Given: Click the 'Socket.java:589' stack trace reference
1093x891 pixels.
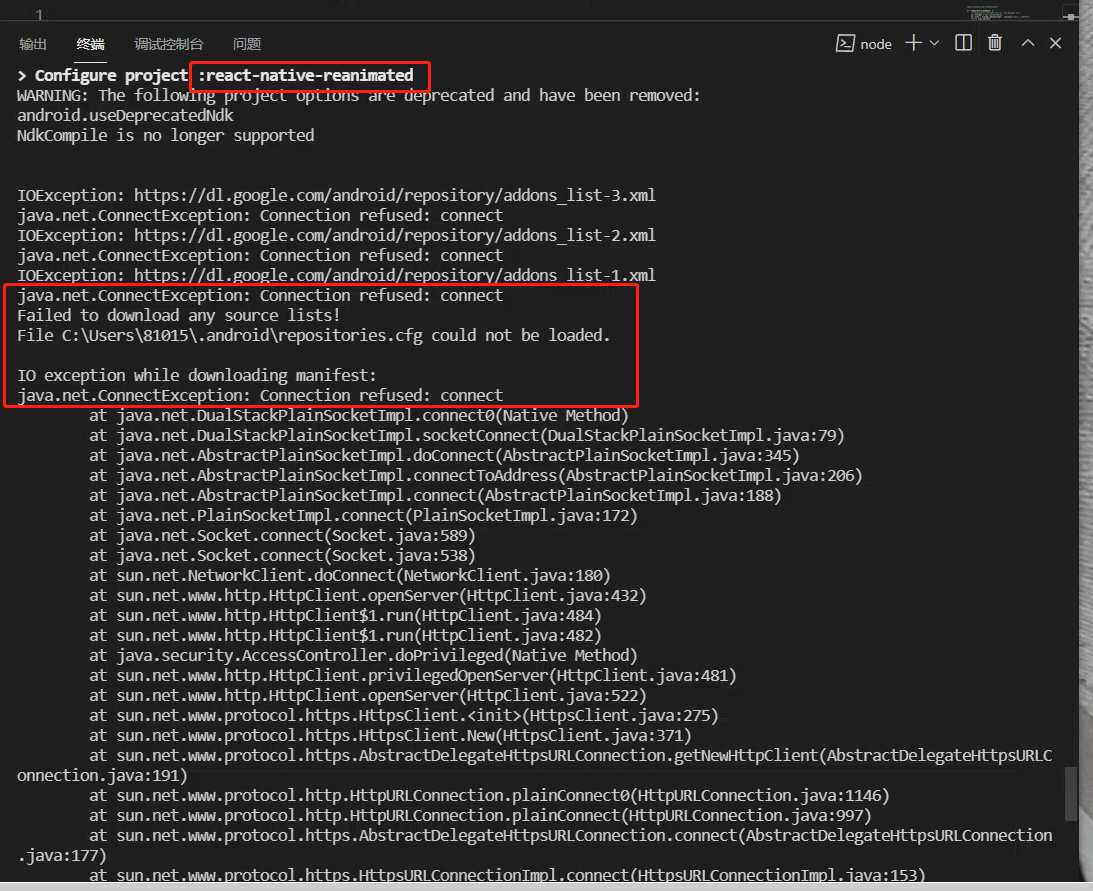Looking at the screenshot, I should point(399,535).
